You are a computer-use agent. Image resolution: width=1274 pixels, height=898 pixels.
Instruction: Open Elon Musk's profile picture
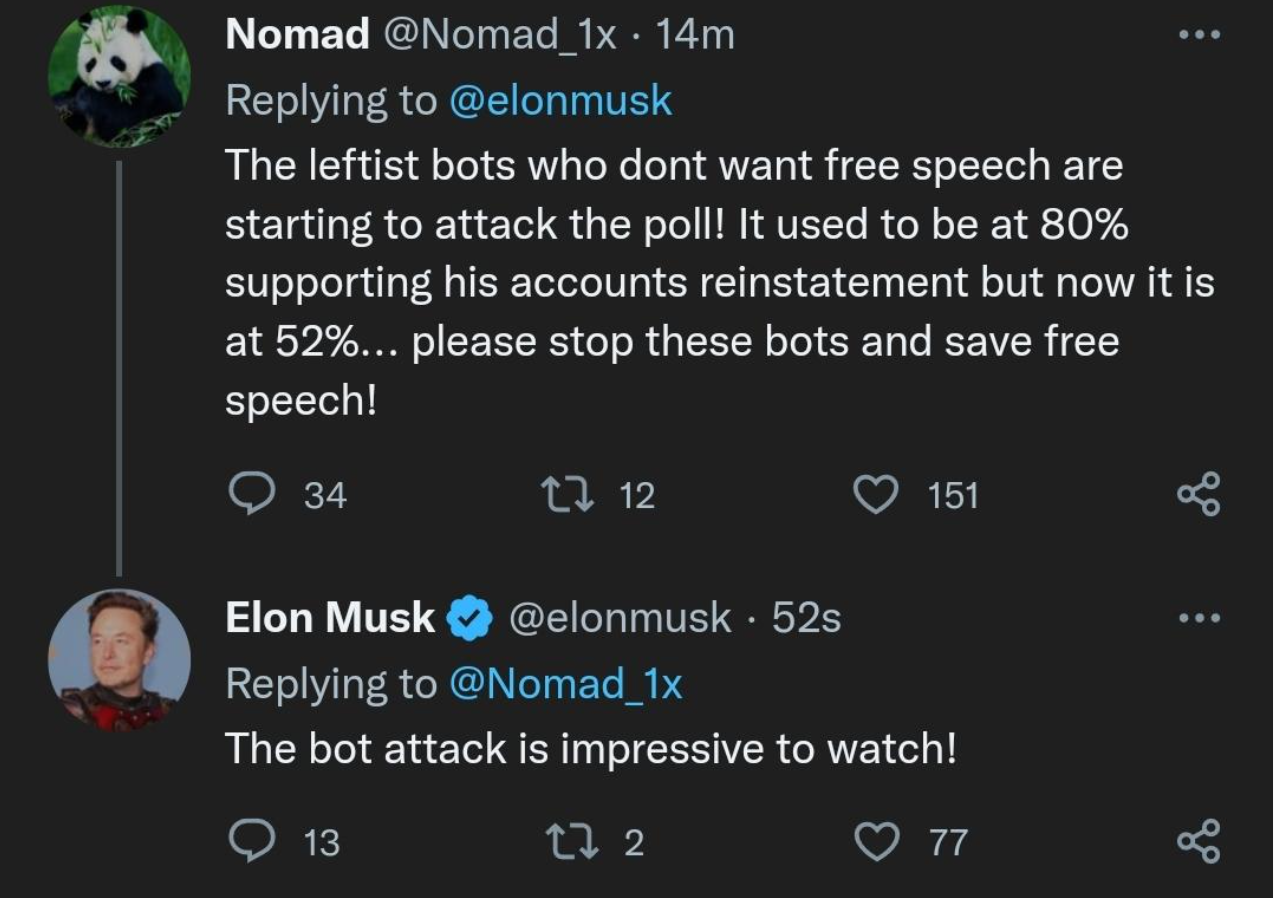pos(119,660)
